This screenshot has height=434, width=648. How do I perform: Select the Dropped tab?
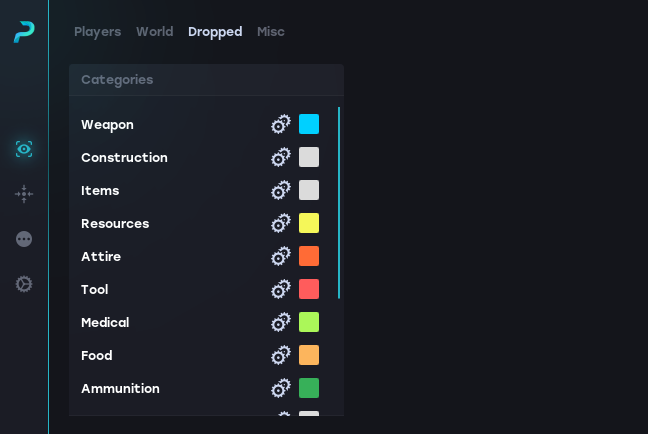(215, 32)
